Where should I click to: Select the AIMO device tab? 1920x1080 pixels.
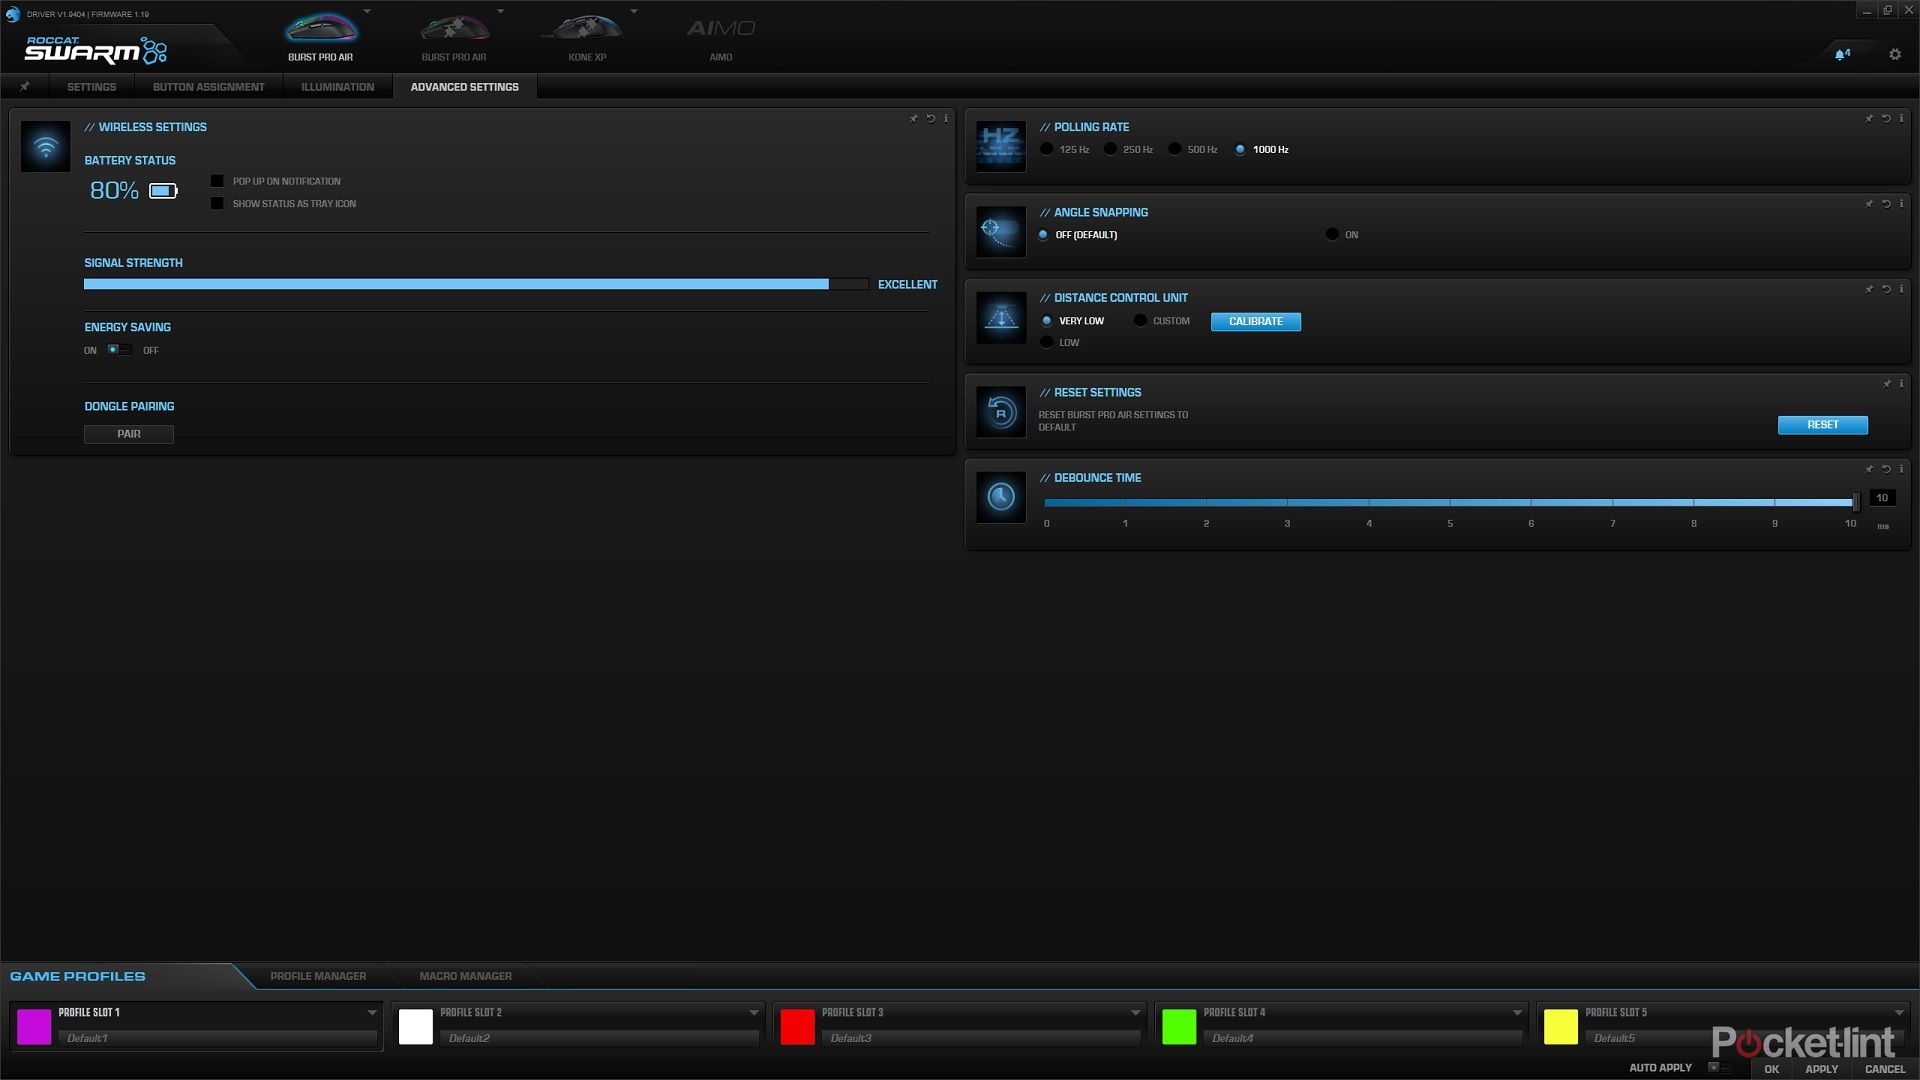point(720,37)
